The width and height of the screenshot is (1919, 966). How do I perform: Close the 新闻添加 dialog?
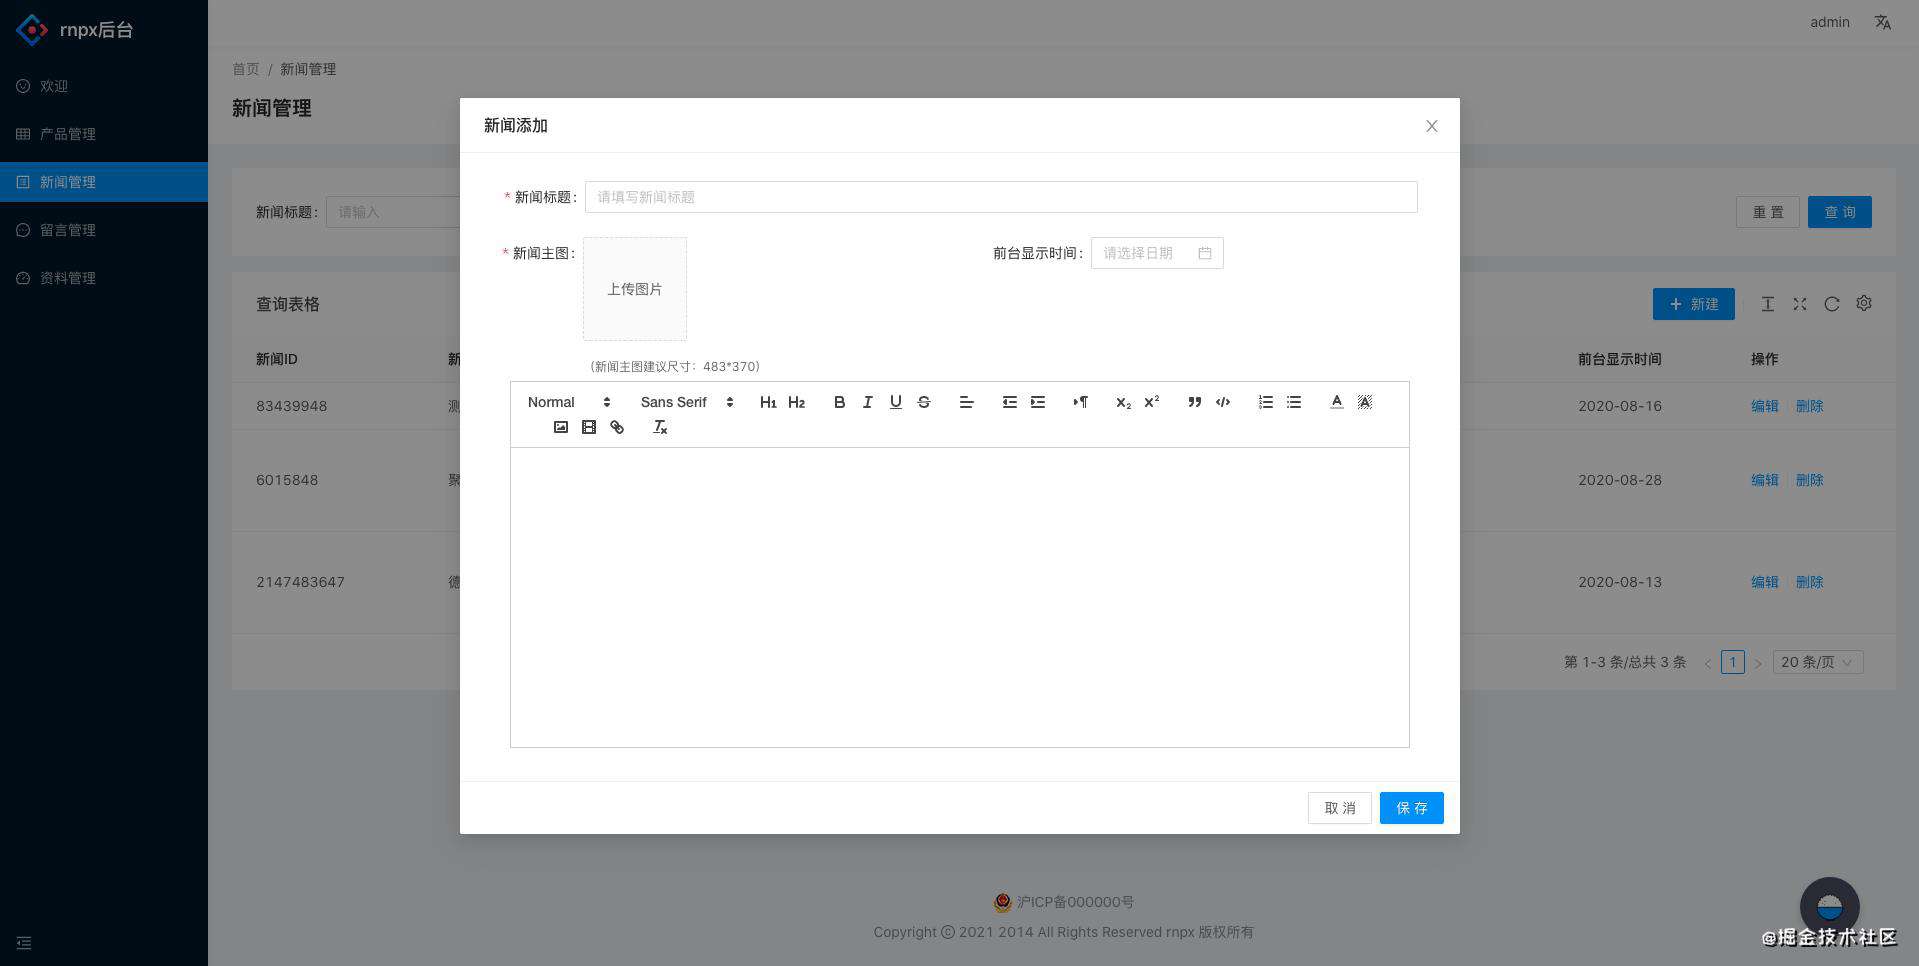pyautogui.click(x=1431, y=126)
